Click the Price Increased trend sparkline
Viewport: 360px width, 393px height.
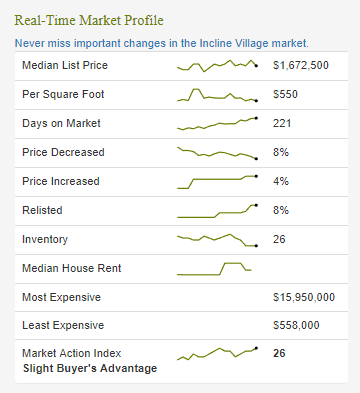[x=217, y=182]
